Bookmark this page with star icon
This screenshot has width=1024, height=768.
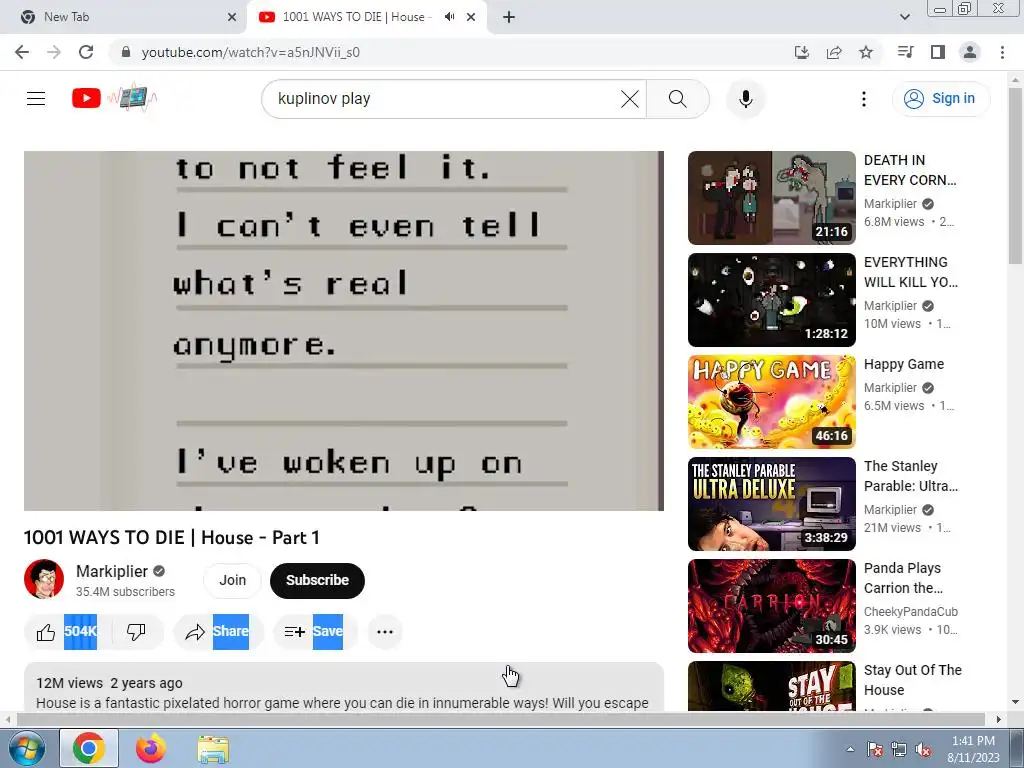[x=866, y=52]
